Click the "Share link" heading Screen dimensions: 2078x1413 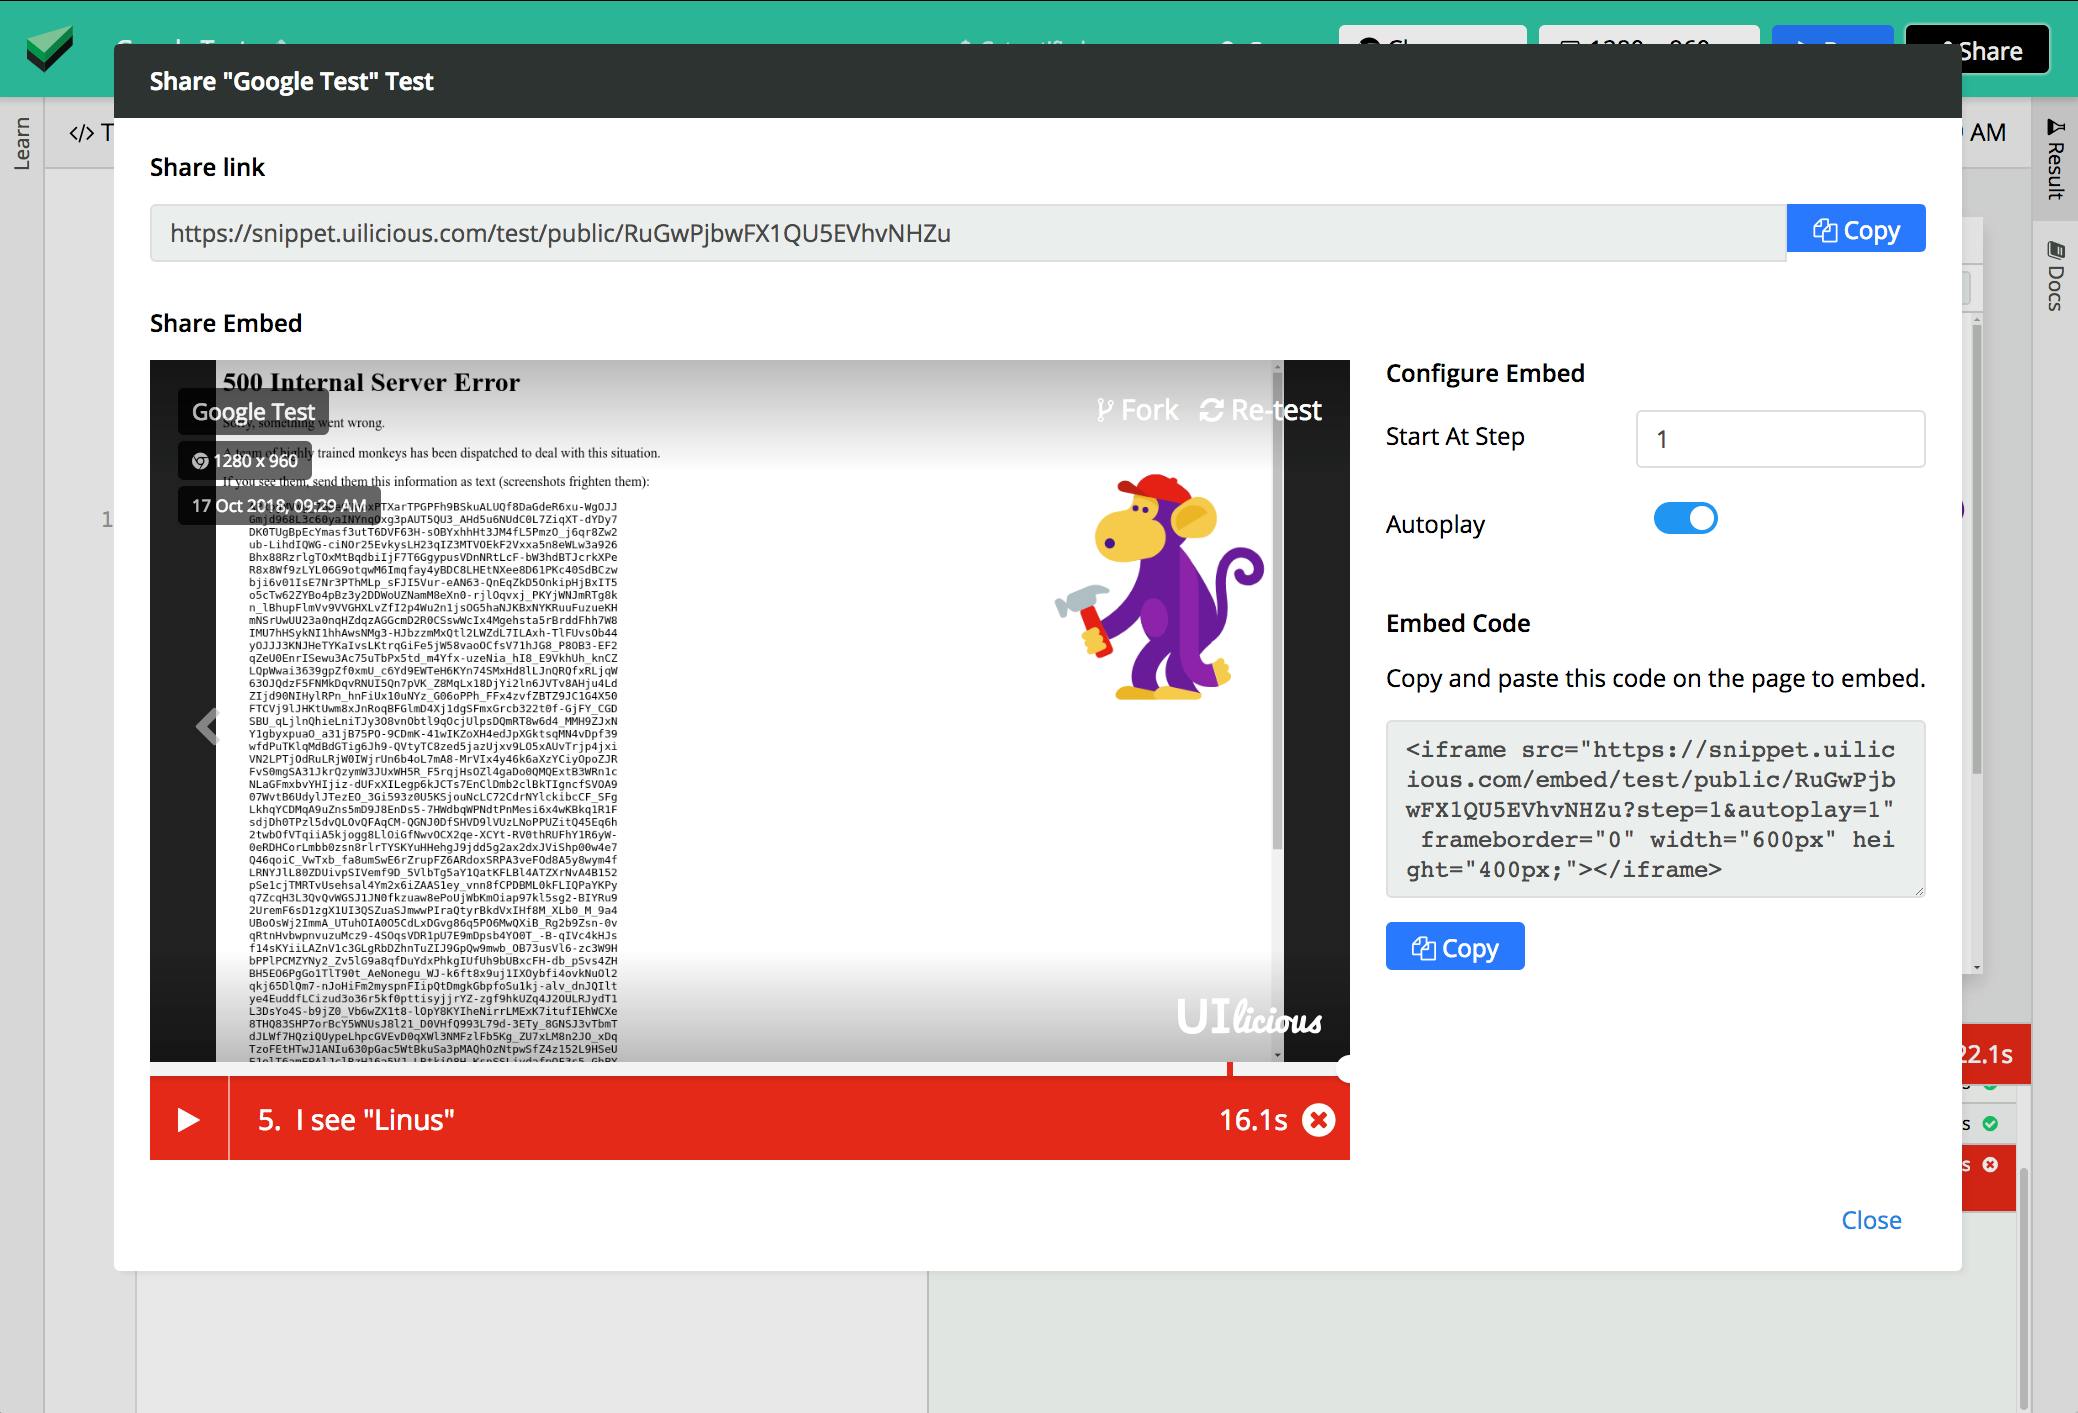click(x=207, y=167)
